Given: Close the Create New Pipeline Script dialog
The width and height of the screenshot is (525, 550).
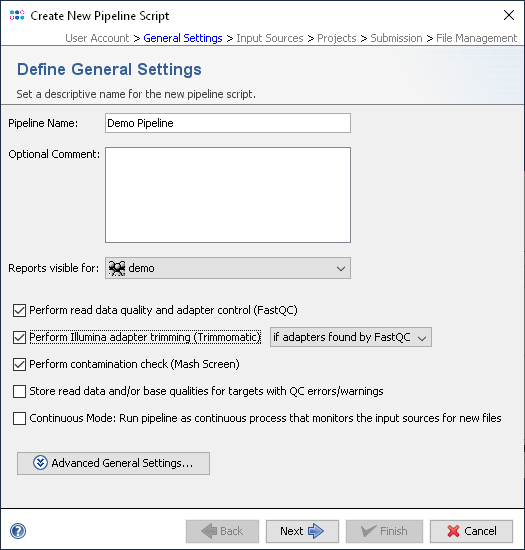Looking at the screenshot, I should pyautogui.click(x=509, y=15).
